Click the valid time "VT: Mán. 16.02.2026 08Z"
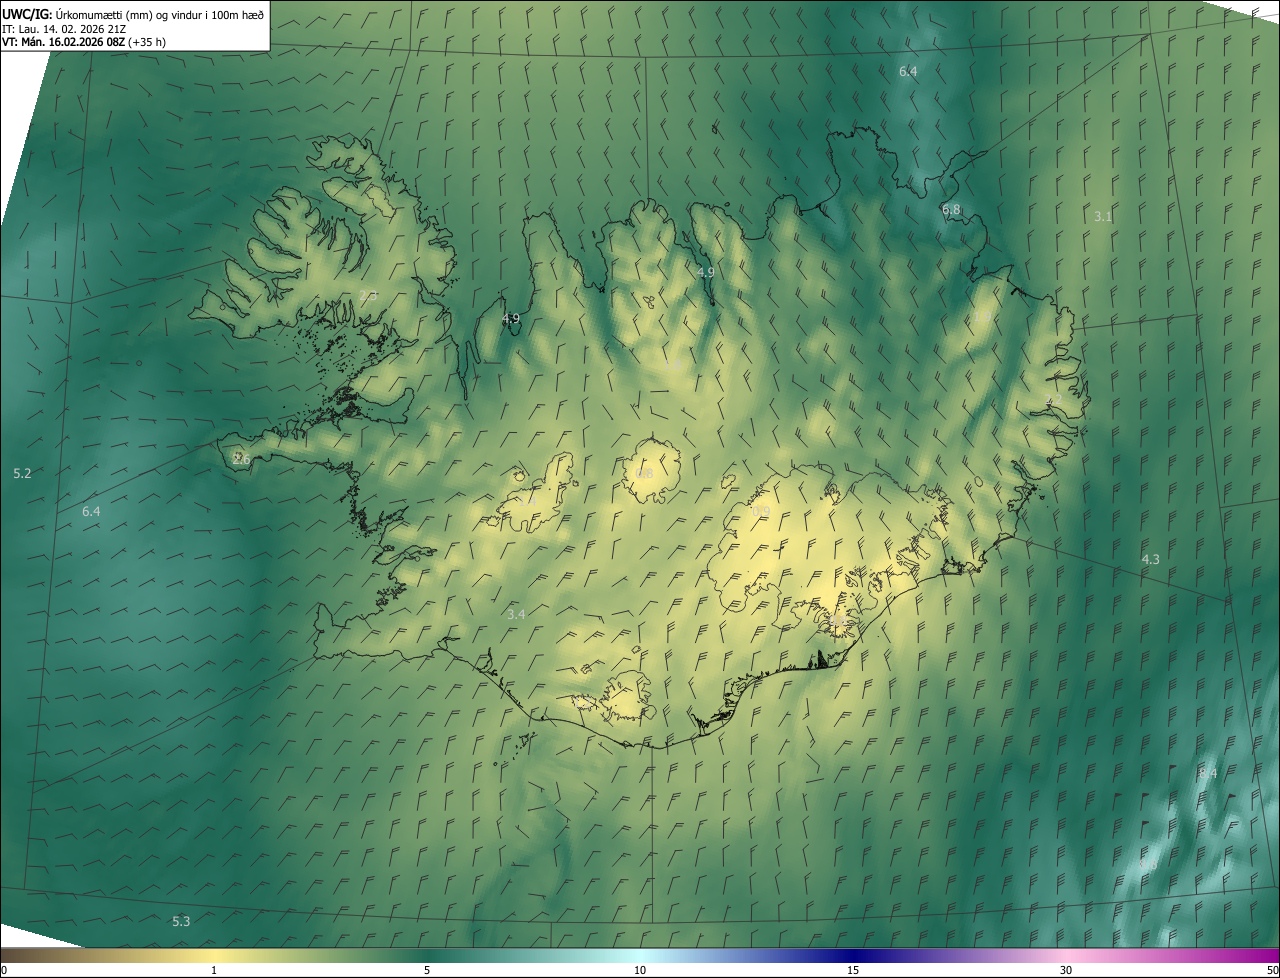This screenshot has height=978, width=1280. coord(63,42)
